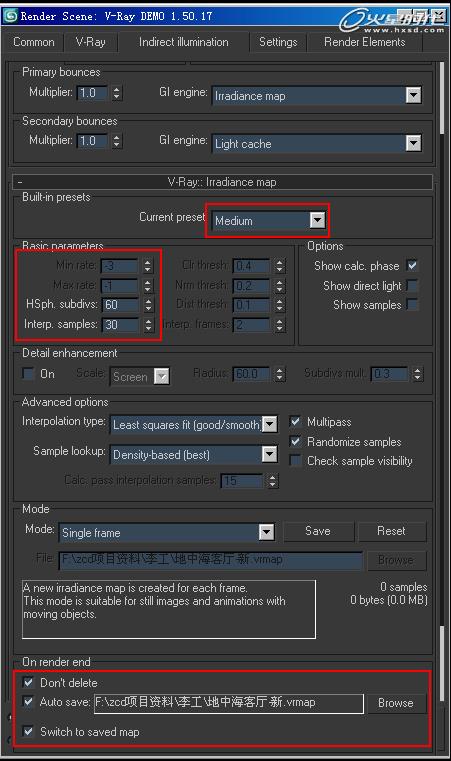Viewport: 451px width, 761px height.
Task: Click Secondary bounces Multiplier field
Action: coord(93,141)
